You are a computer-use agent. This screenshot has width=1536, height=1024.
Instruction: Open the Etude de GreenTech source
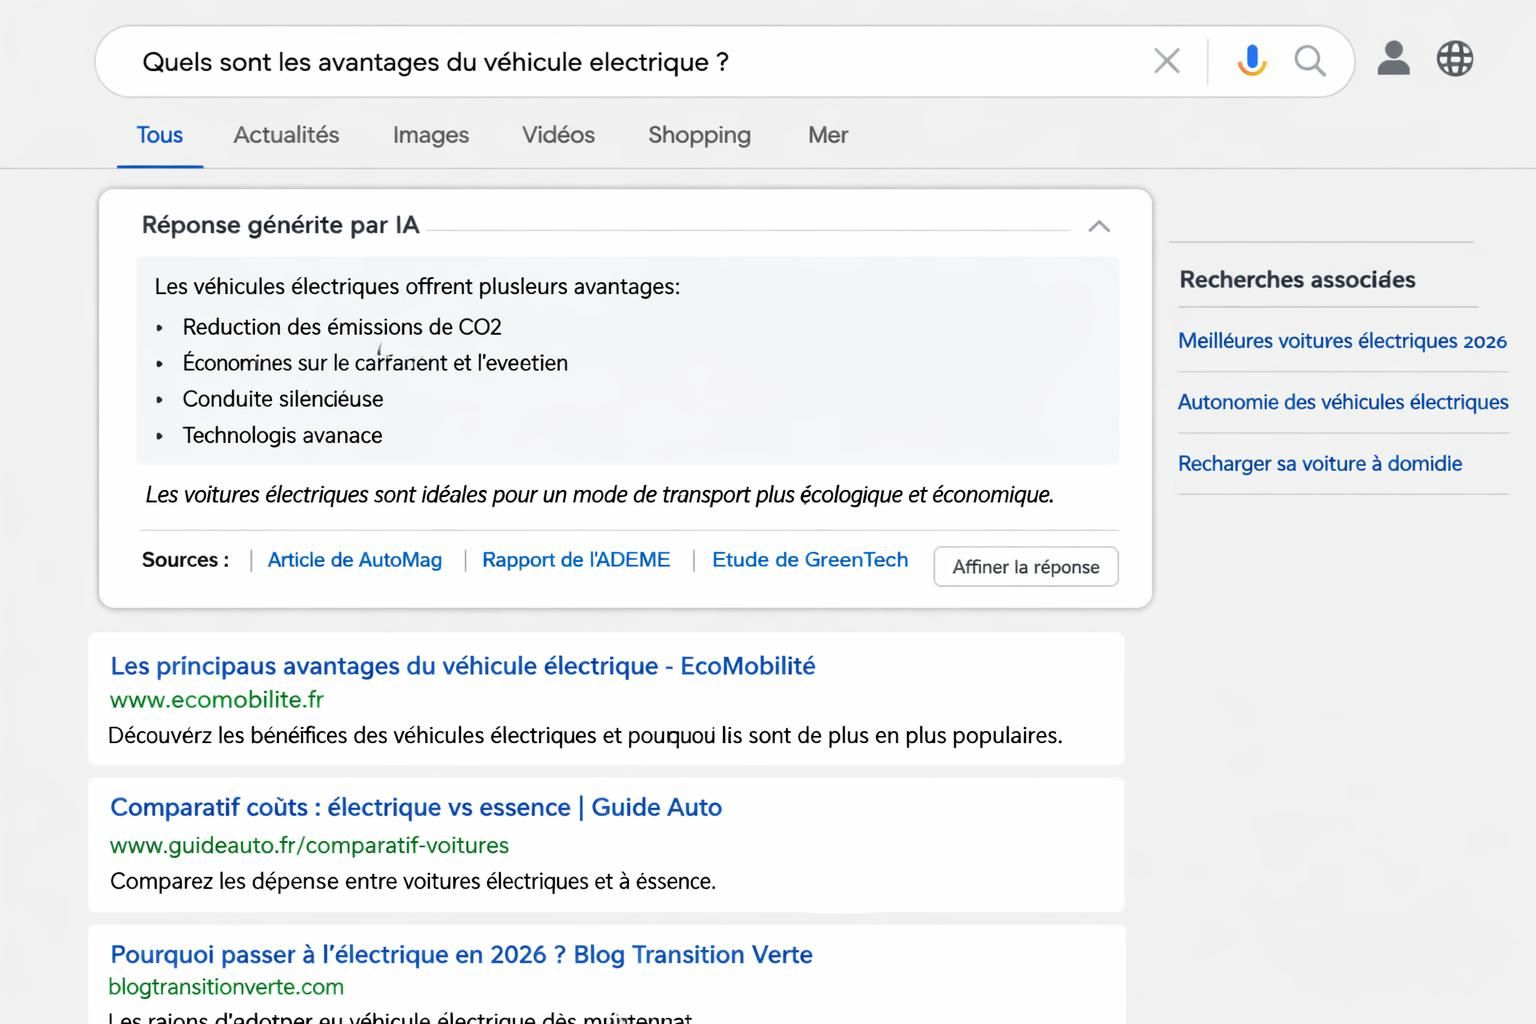pyautogui.click(x=810, y=560)
